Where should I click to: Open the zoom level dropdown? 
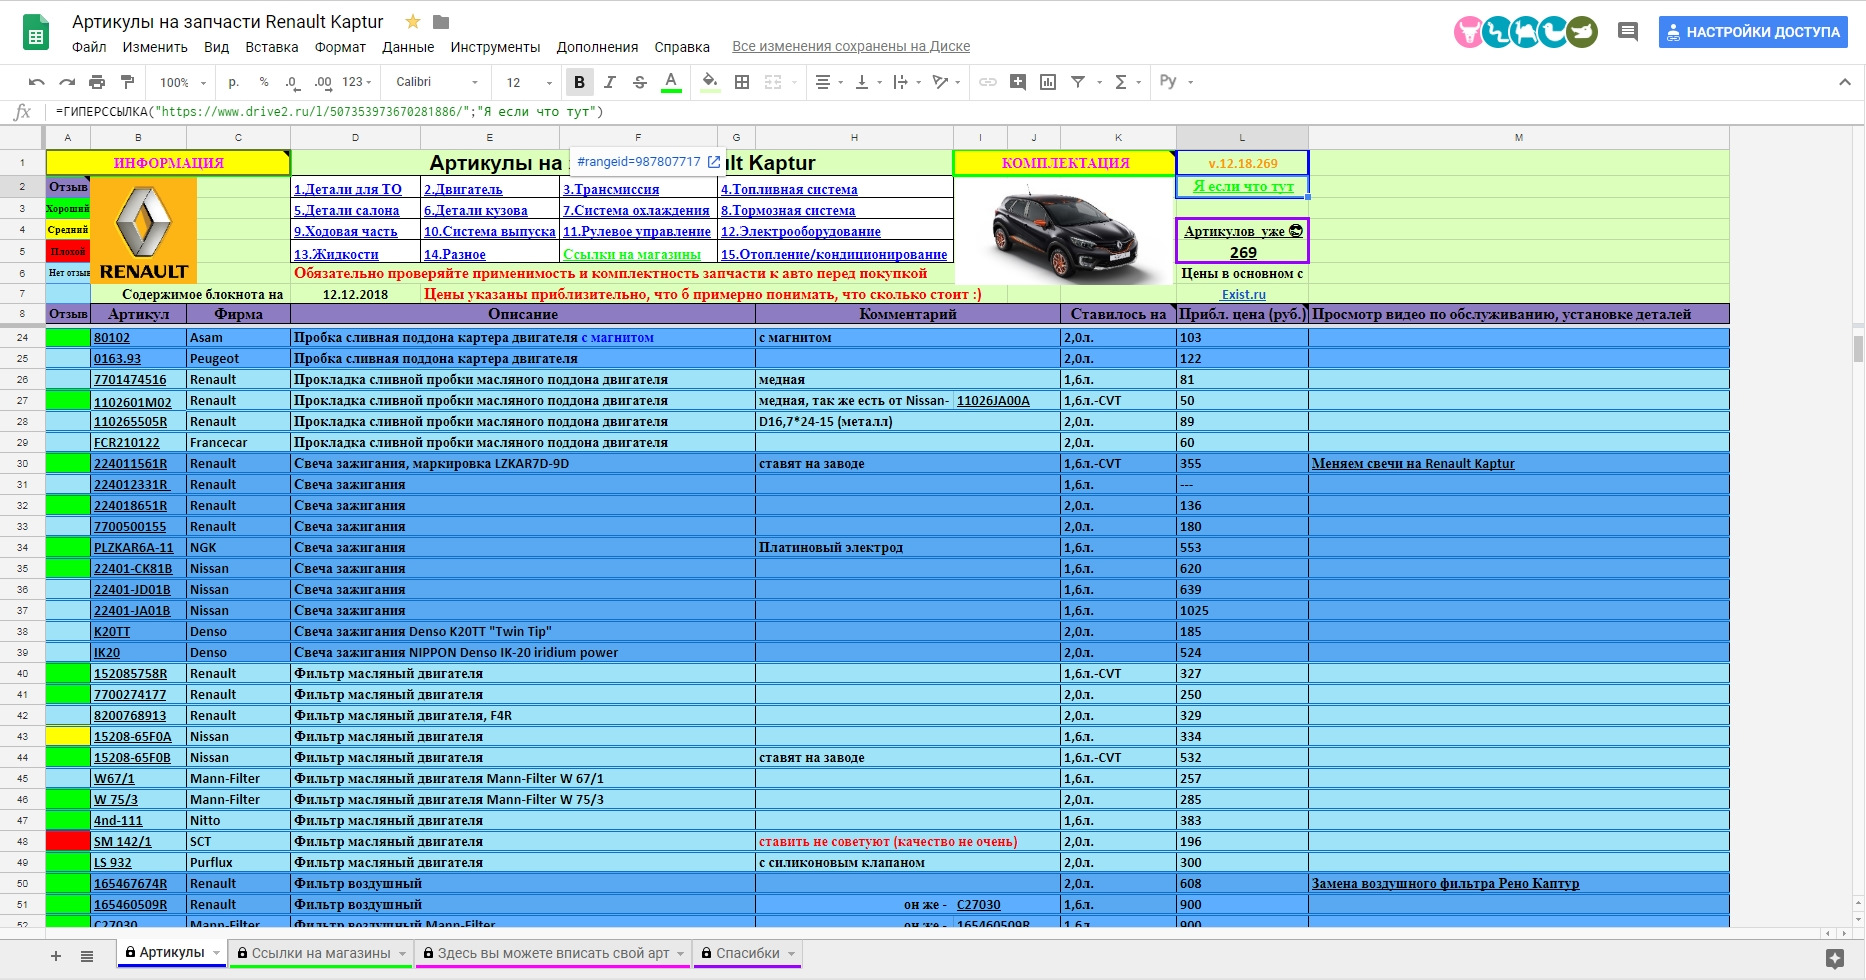pos(183,82)
